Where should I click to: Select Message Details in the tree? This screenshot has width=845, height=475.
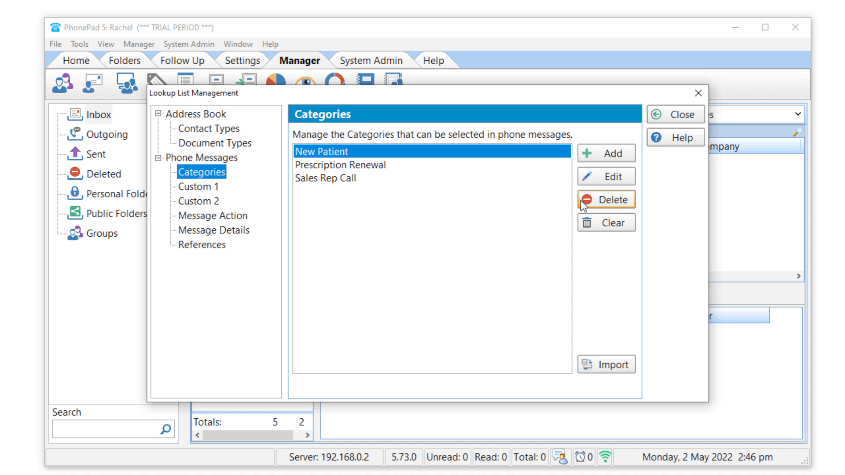214,230
